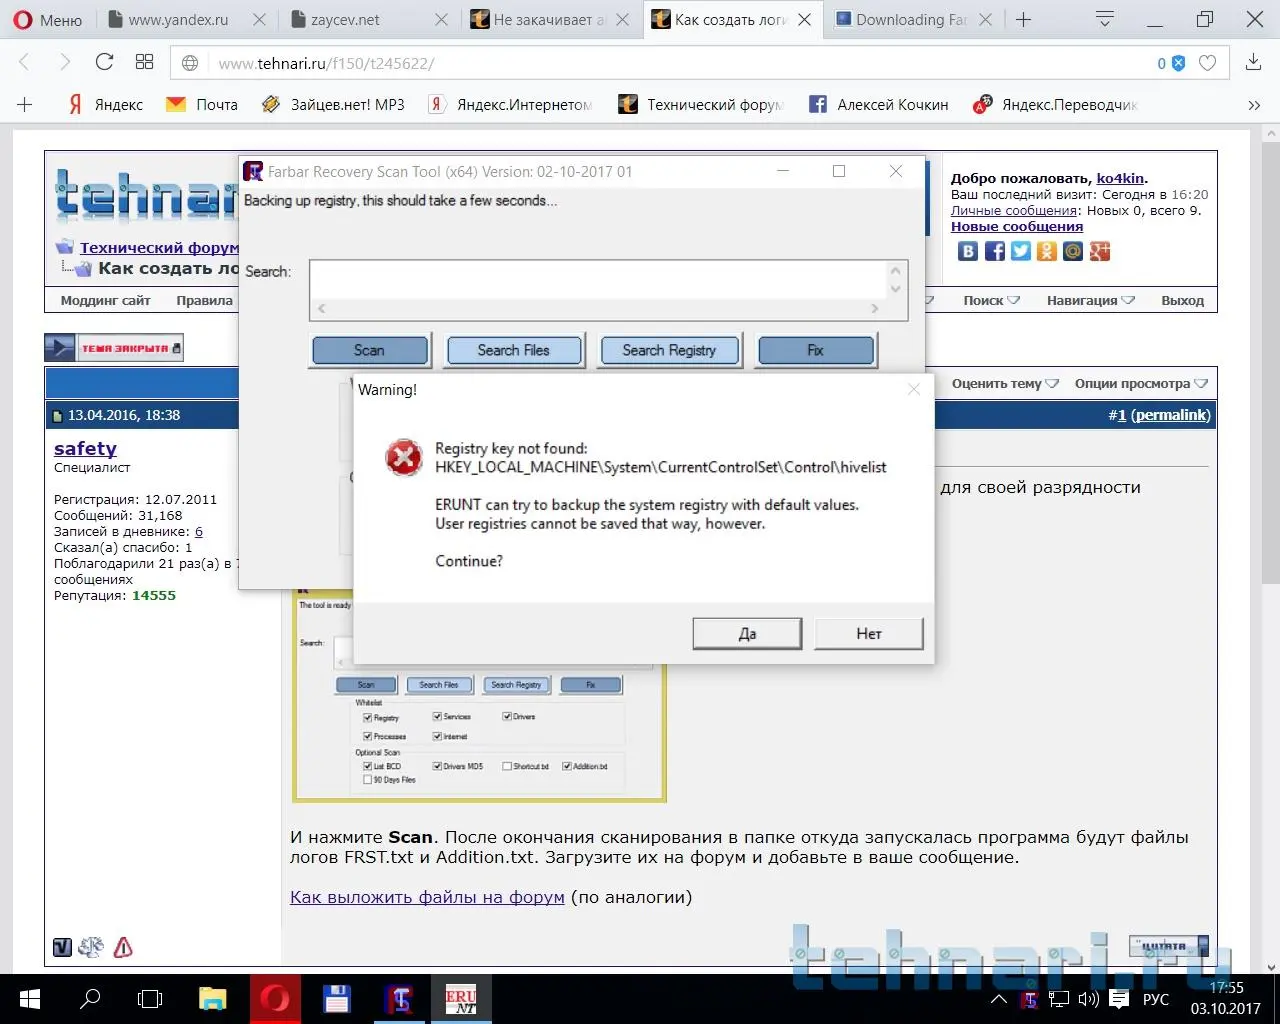
Task: Open the Зайцев.нет! MP3 bookmark
Action: coord(333,104)
